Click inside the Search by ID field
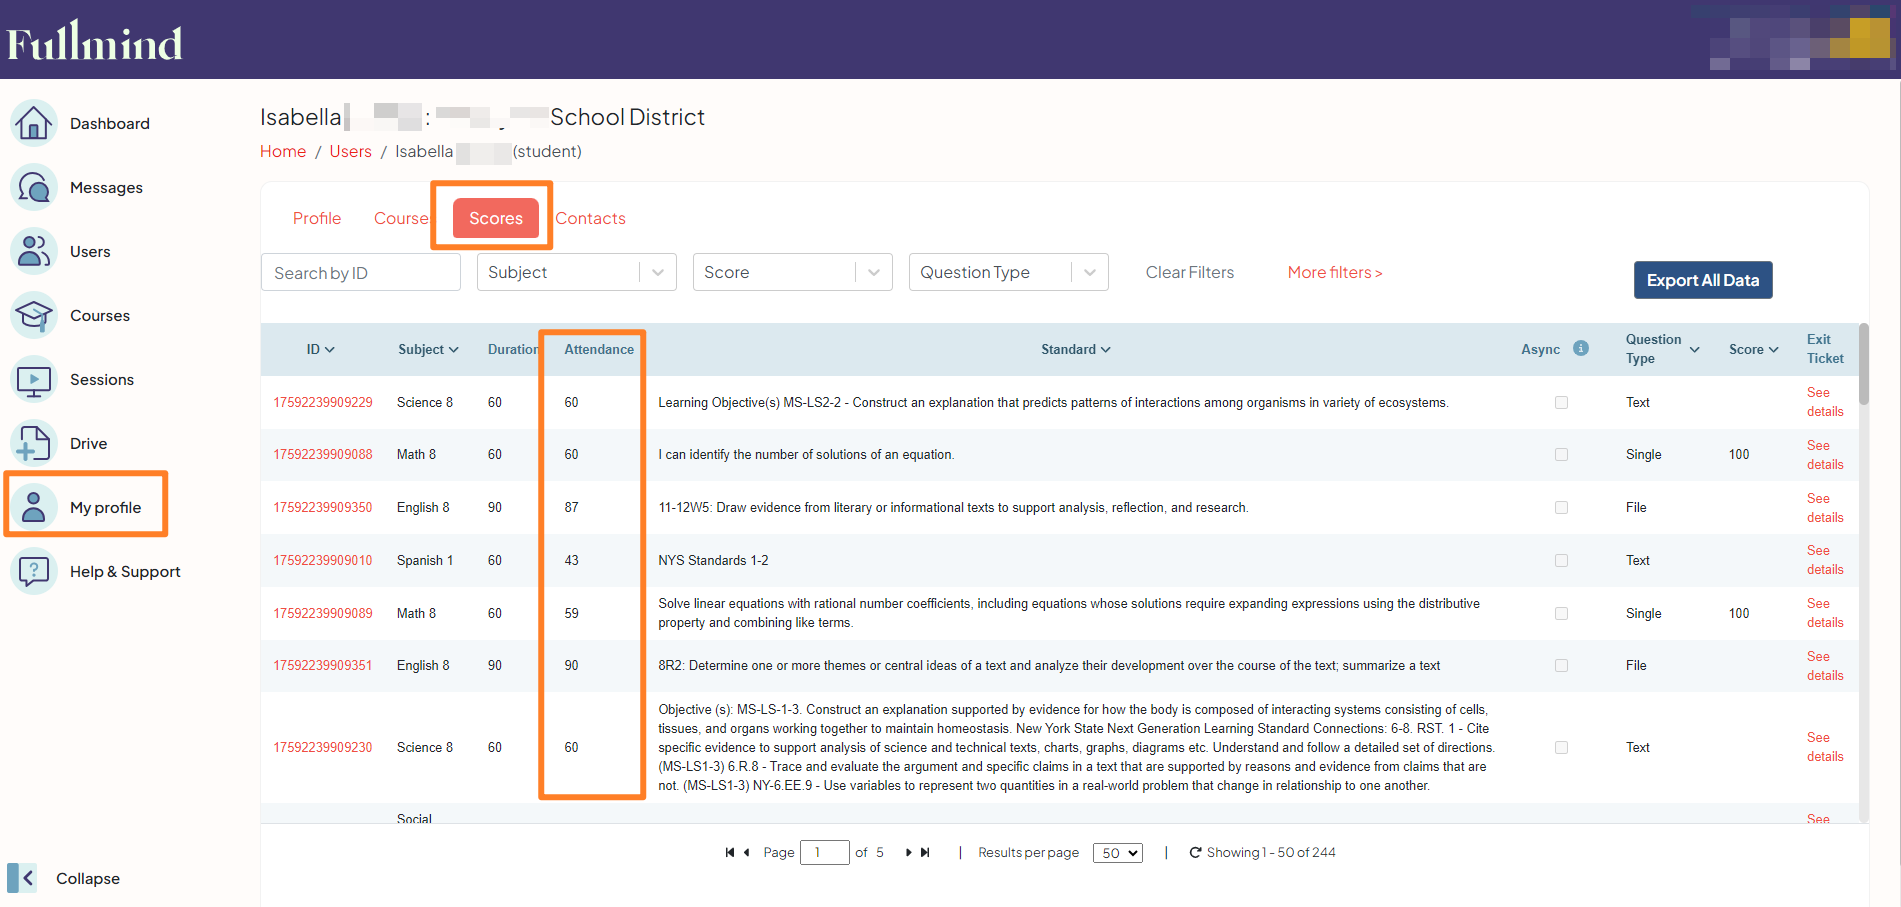The width and height of the screenshot is (1901, 907). pos(360,271)
